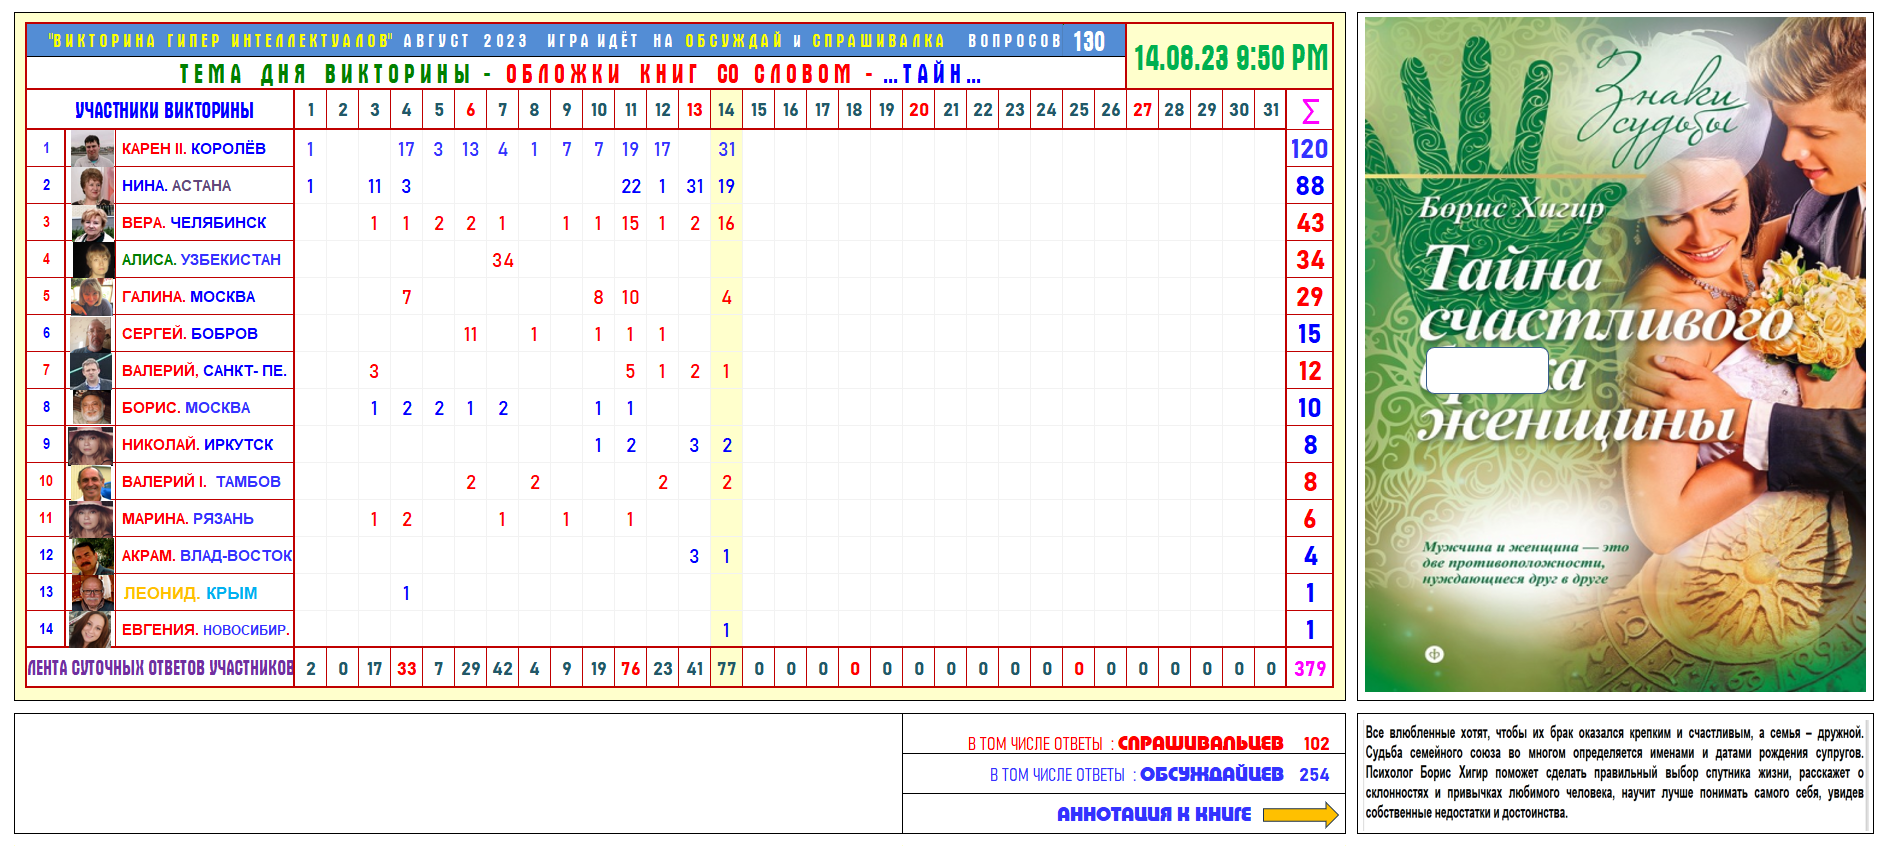The height and width of the screenshot is (846, 1886).
Task: Click the name 'ГАЛИНА. МОСКВА'
Action: pyautogui.click(x=188, y=297)
